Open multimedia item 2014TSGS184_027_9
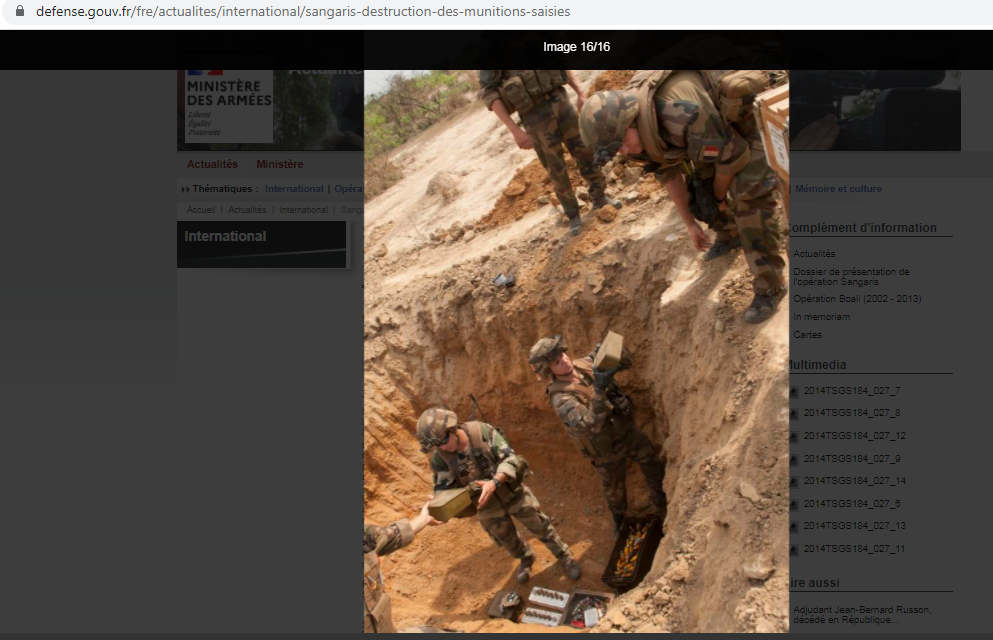Viewport: 993px width, 640px height. click(852, 458)
